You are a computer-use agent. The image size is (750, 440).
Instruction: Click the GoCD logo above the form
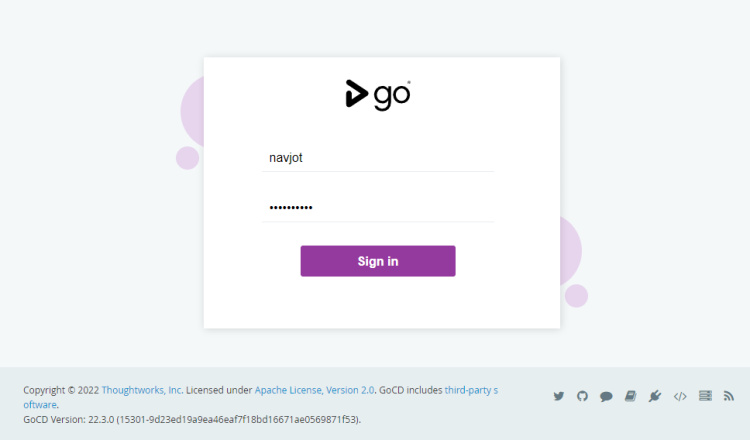pos(378,94)
